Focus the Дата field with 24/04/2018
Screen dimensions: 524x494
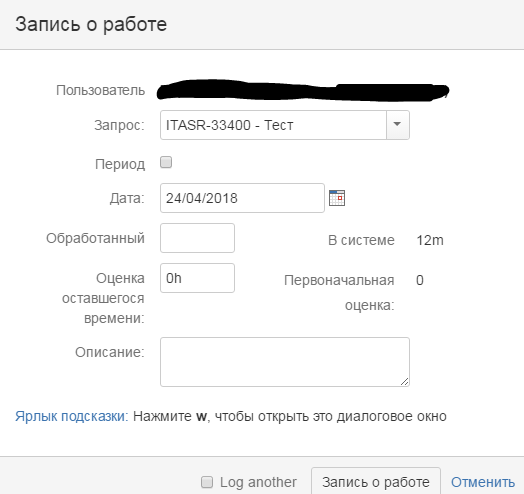[x=242, y=198]
